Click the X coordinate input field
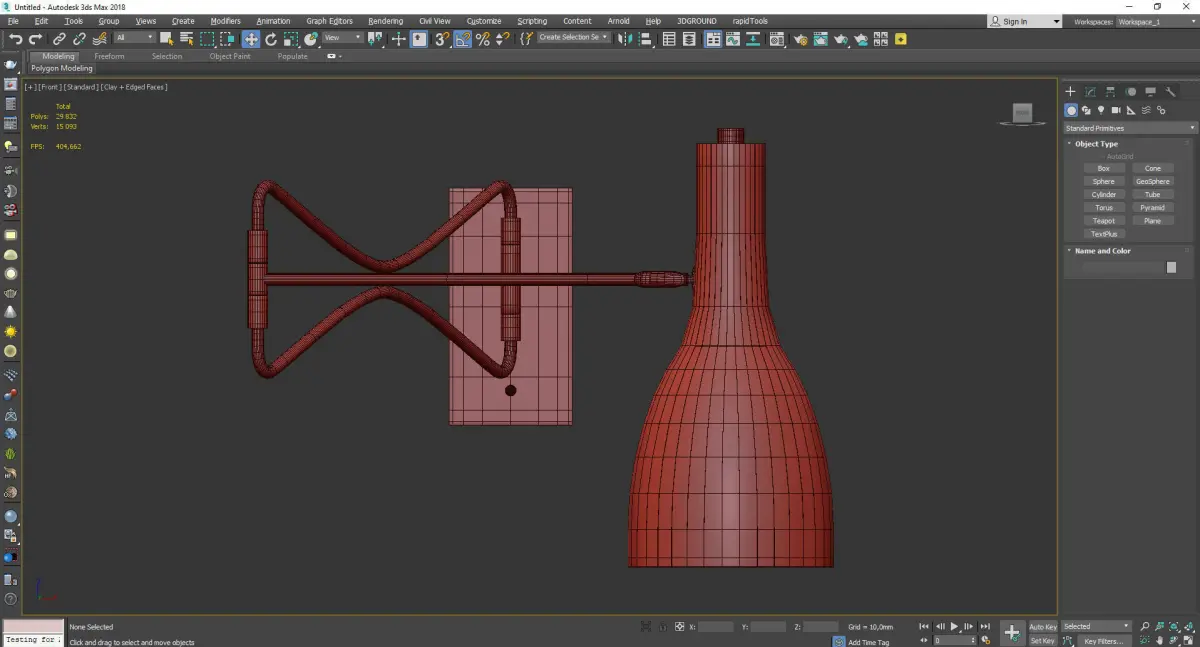 (x=715, y=626)
